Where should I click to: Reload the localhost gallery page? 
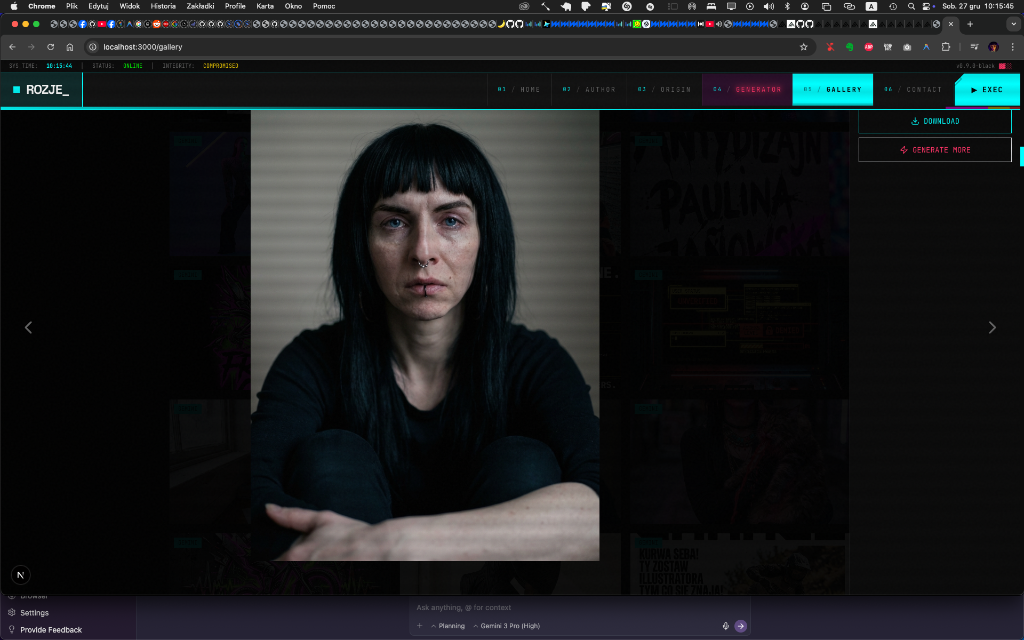(x=50, y=47)
